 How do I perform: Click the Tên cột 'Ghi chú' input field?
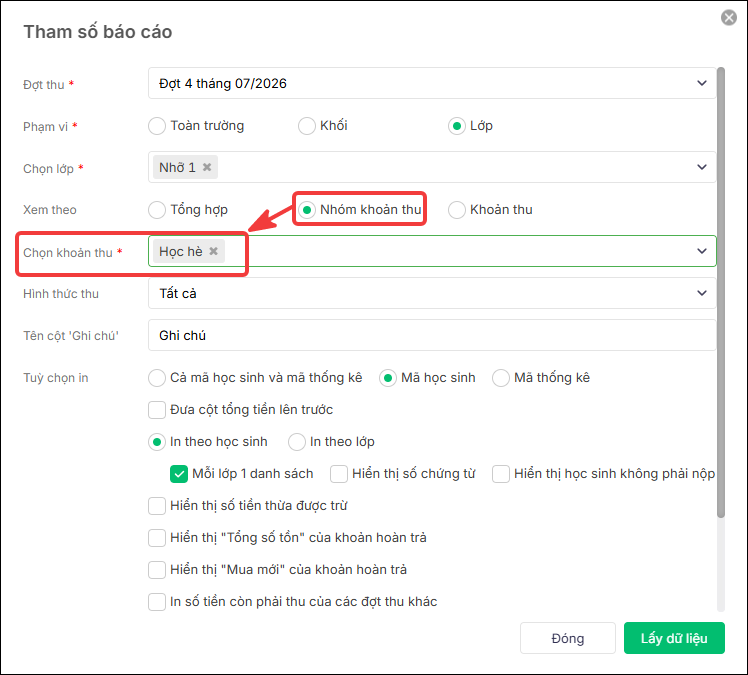point(432,335)
